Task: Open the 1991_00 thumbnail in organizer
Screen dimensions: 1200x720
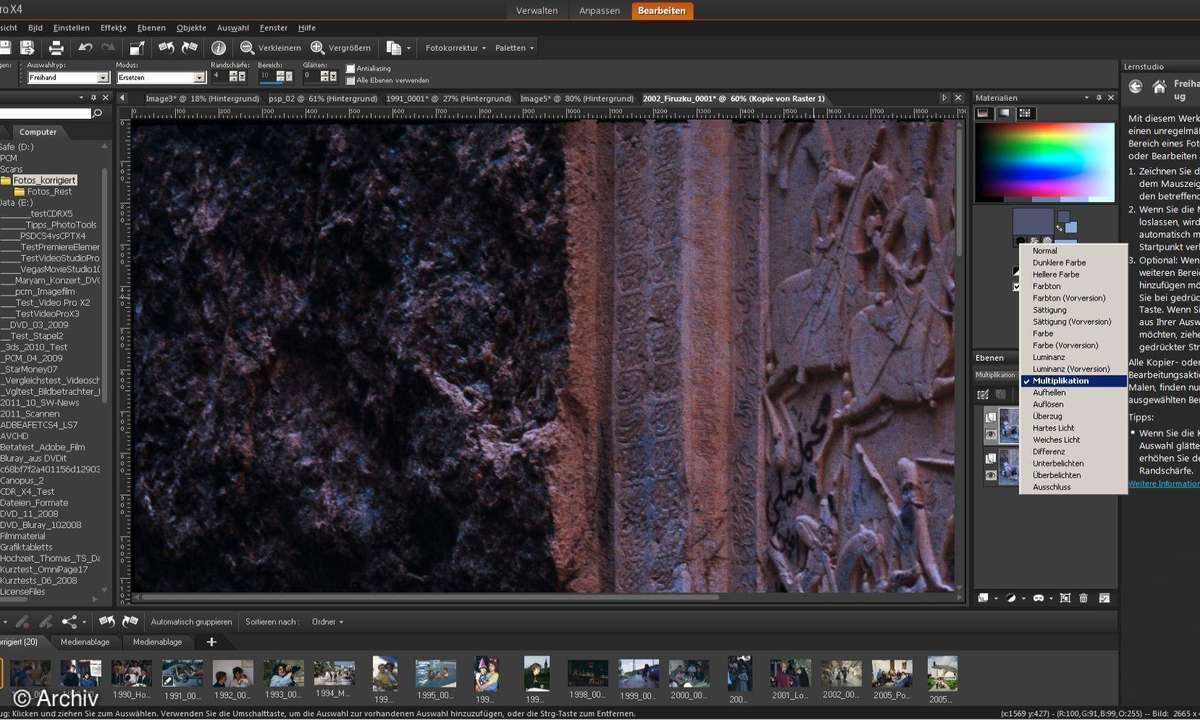Action: (x=183, y=680)
